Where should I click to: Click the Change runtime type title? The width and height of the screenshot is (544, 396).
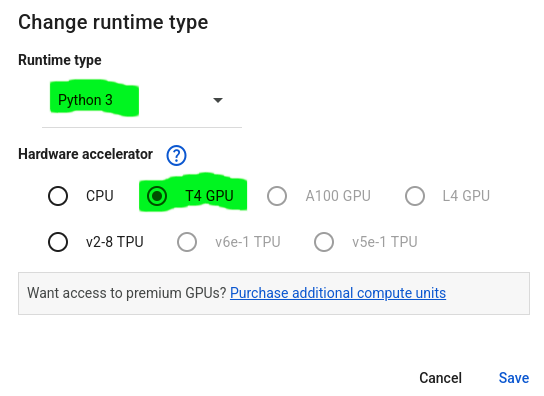click(x=113, y=23)
